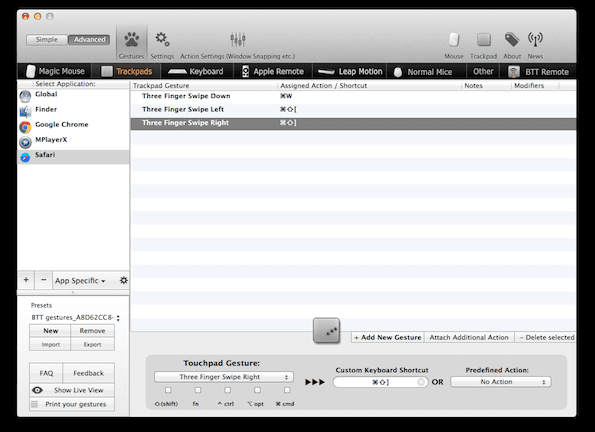
Task: Open the FAQ button
Action: pyautogui.click(x=46, y=373)
